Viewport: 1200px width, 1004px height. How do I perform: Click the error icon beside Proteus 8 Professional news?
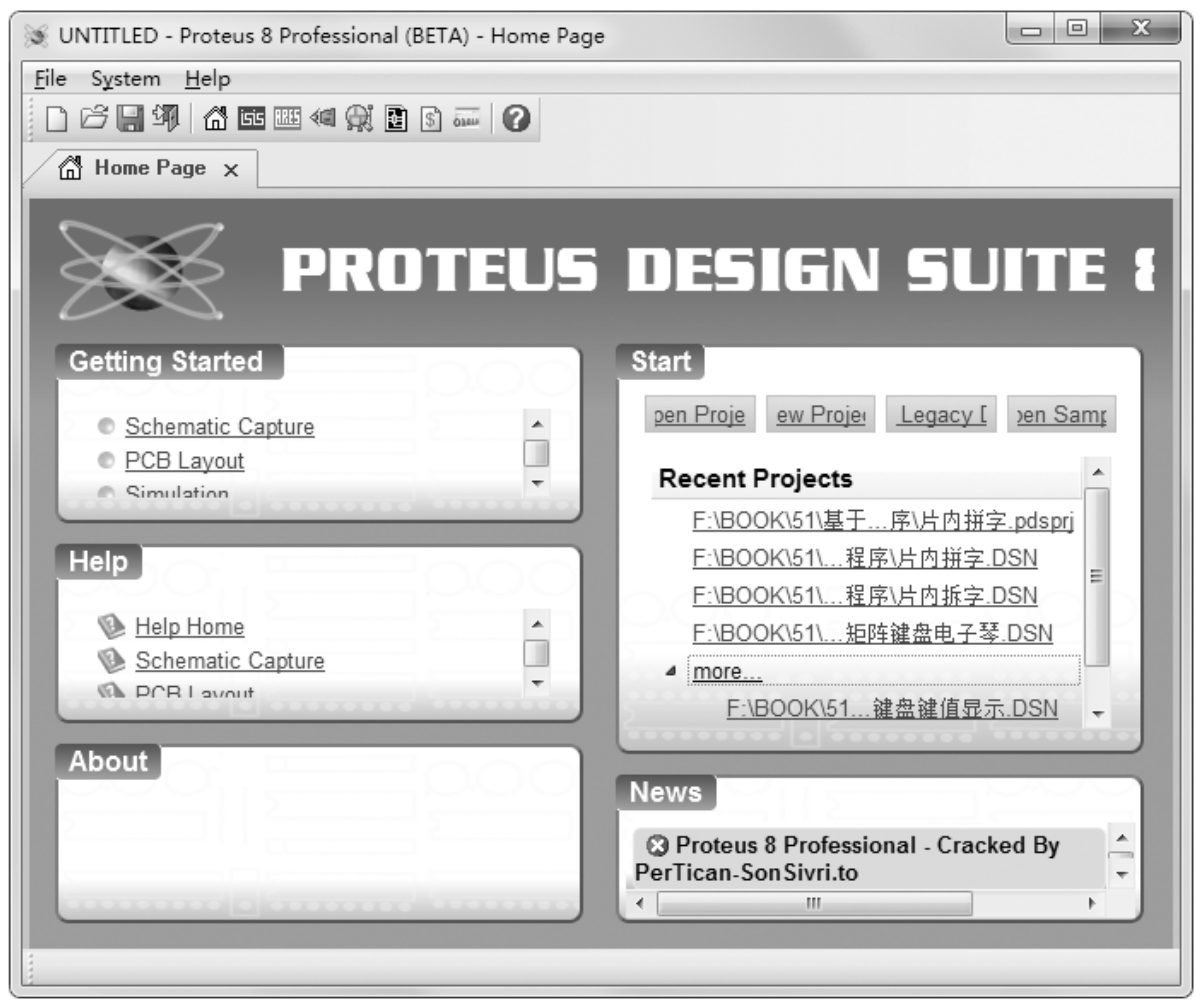[657, 845]
